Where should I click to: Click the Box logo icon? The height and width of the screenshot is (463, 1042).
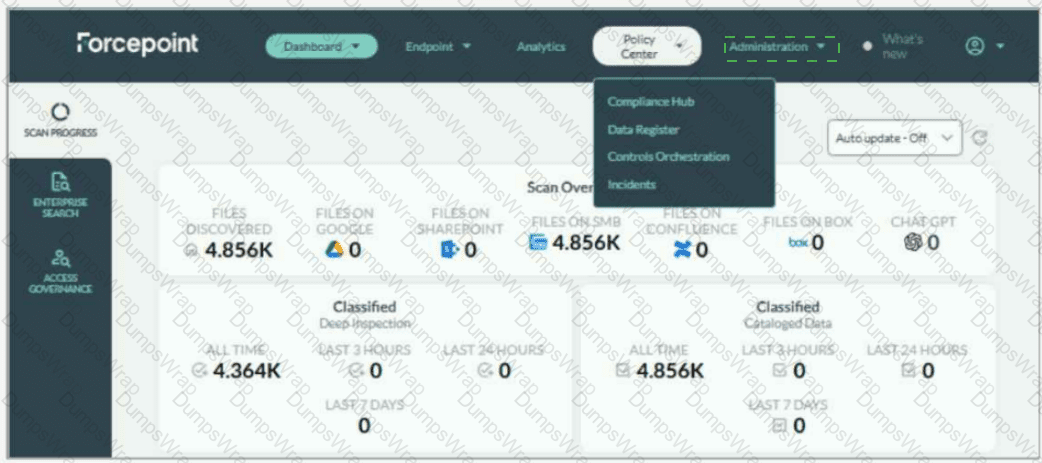[x=797, y=242]
